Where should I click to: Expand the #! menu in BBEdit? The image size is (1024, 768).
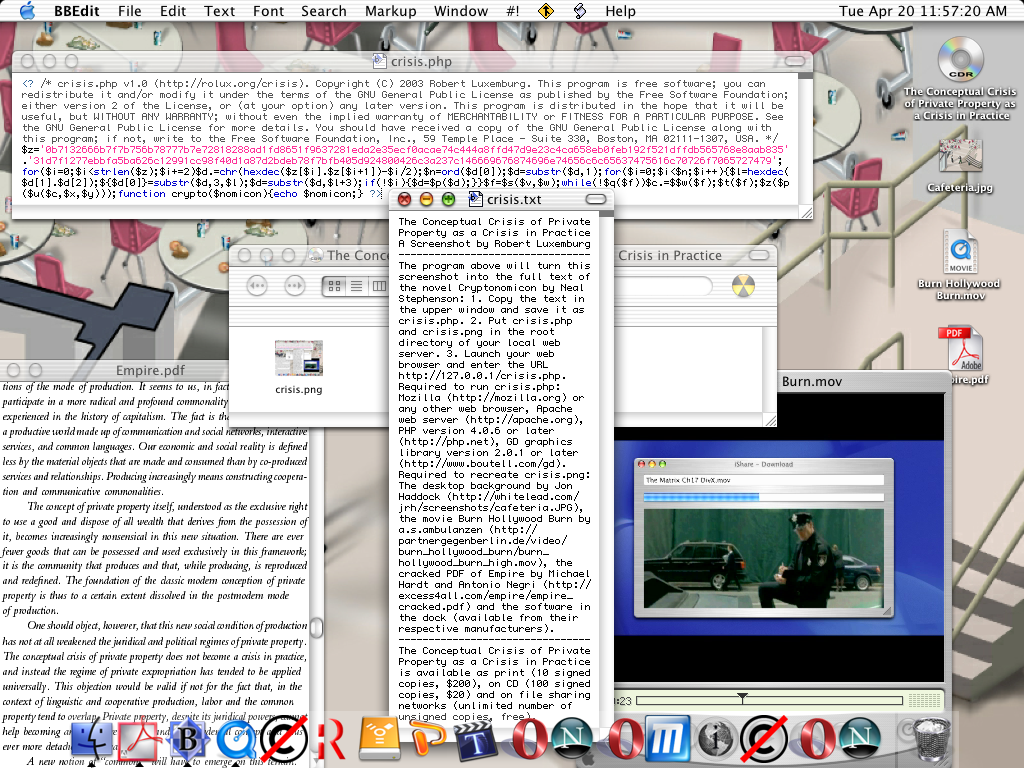(512, 11)
